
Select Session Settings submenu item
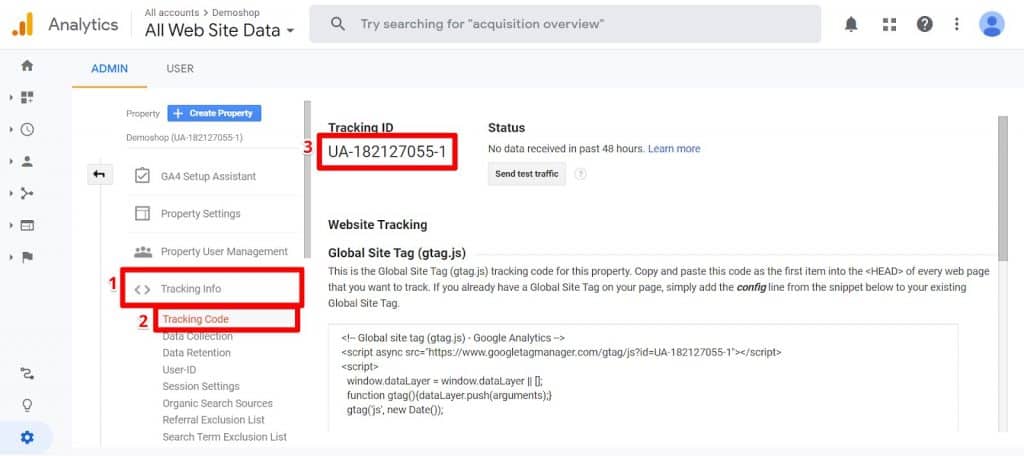tap(201, 386)
